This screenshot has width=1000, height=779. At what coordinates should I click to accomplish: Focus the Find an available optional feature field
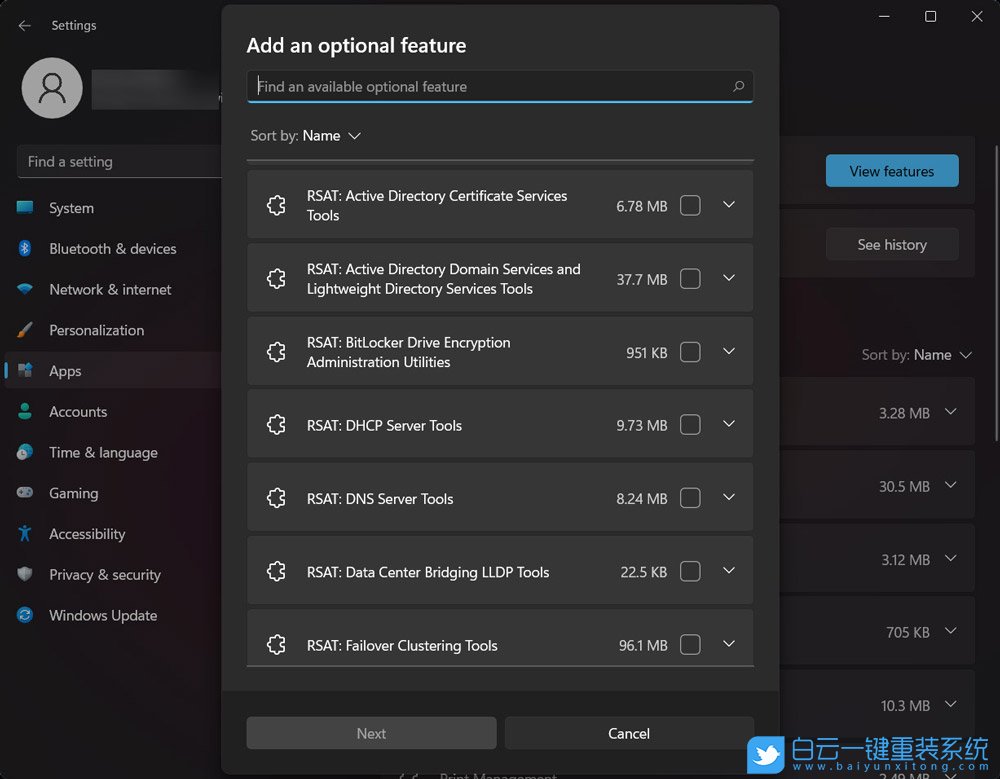pos(490,87)
